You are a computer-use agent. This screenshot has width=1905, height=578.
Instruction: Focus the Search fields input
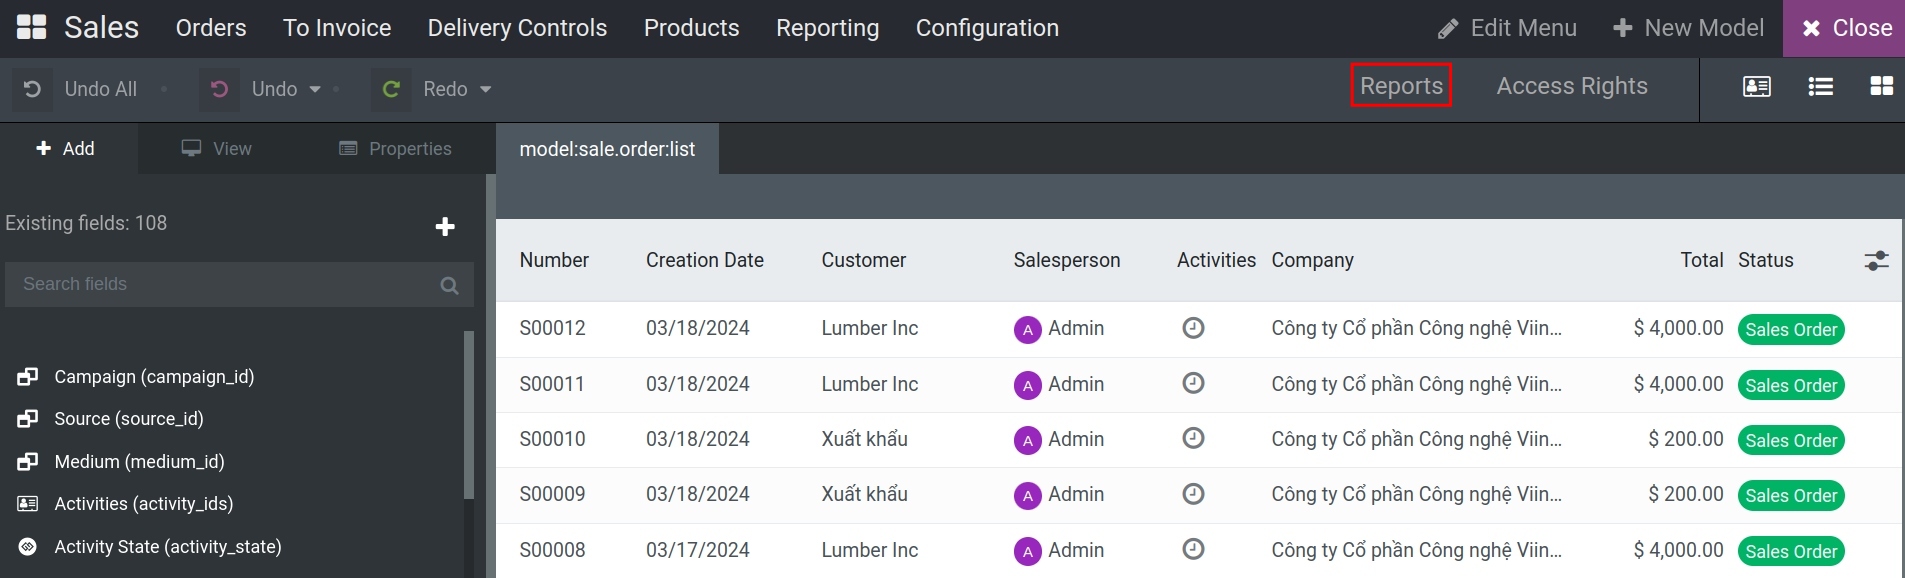(x=239, y=285)
